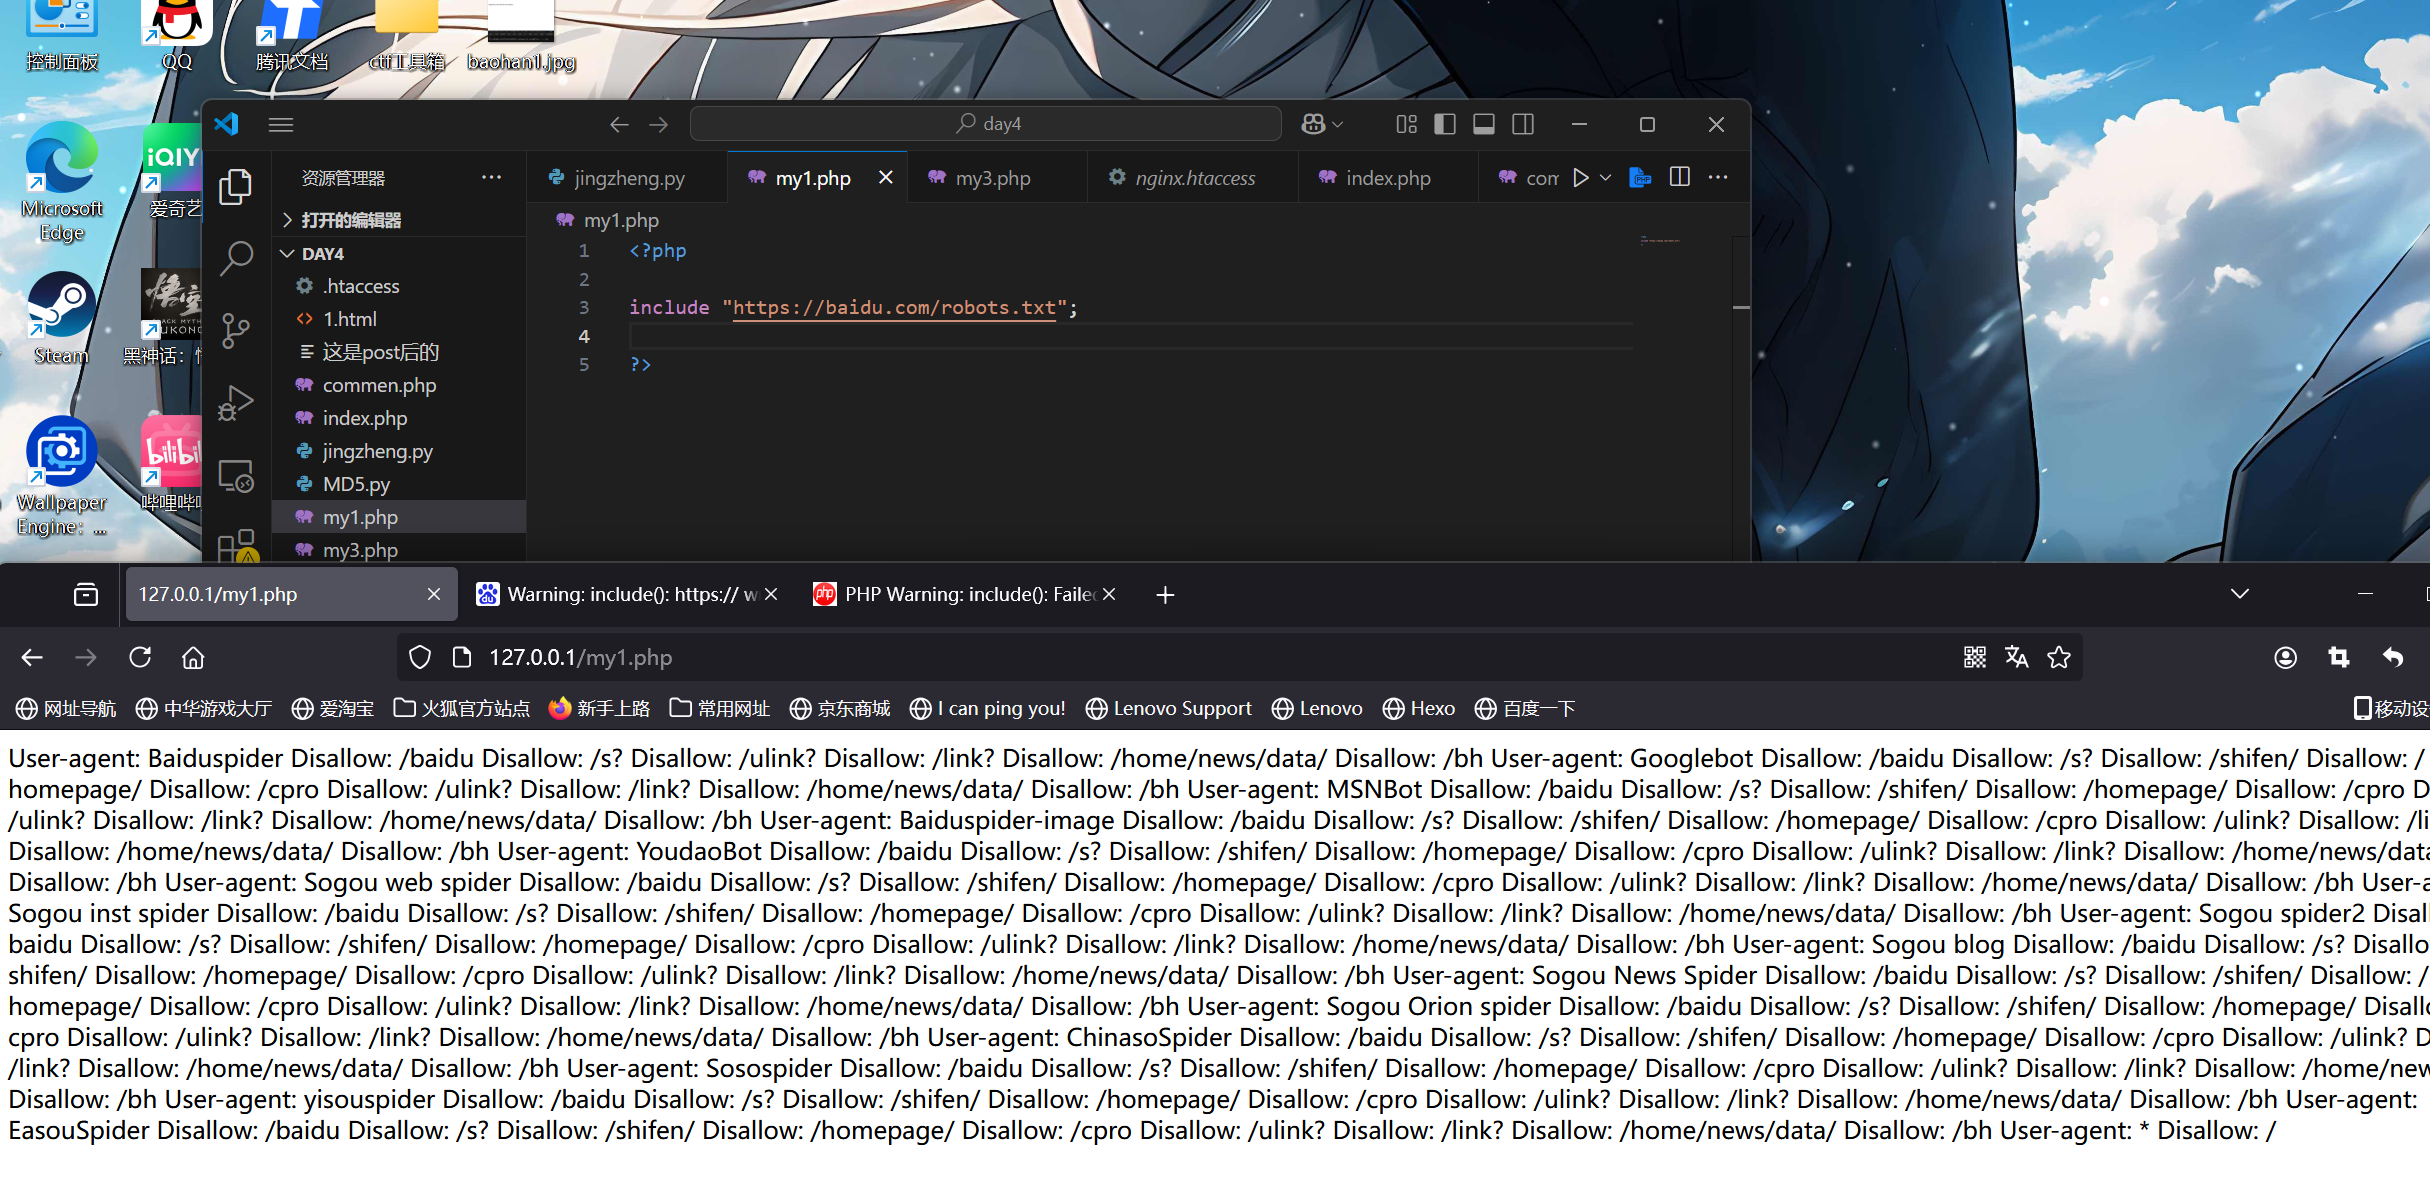Open the Run and Debug view icon
Screen dimensions: 2430x1184
click(236, 403)
